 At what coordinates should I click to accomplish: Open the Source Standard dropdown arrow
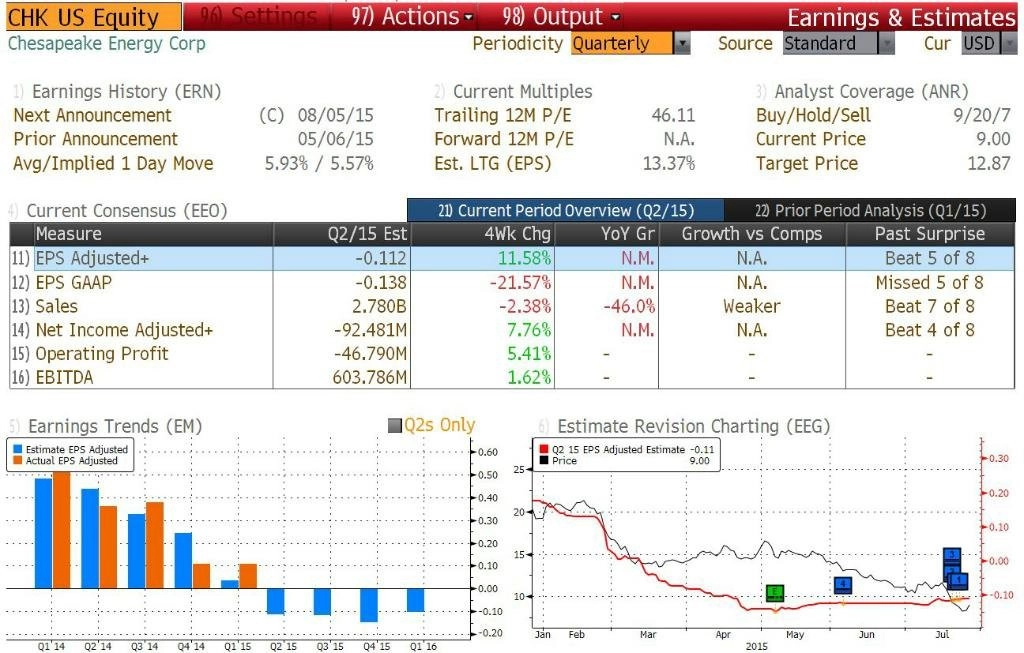[x=886, y=44]
